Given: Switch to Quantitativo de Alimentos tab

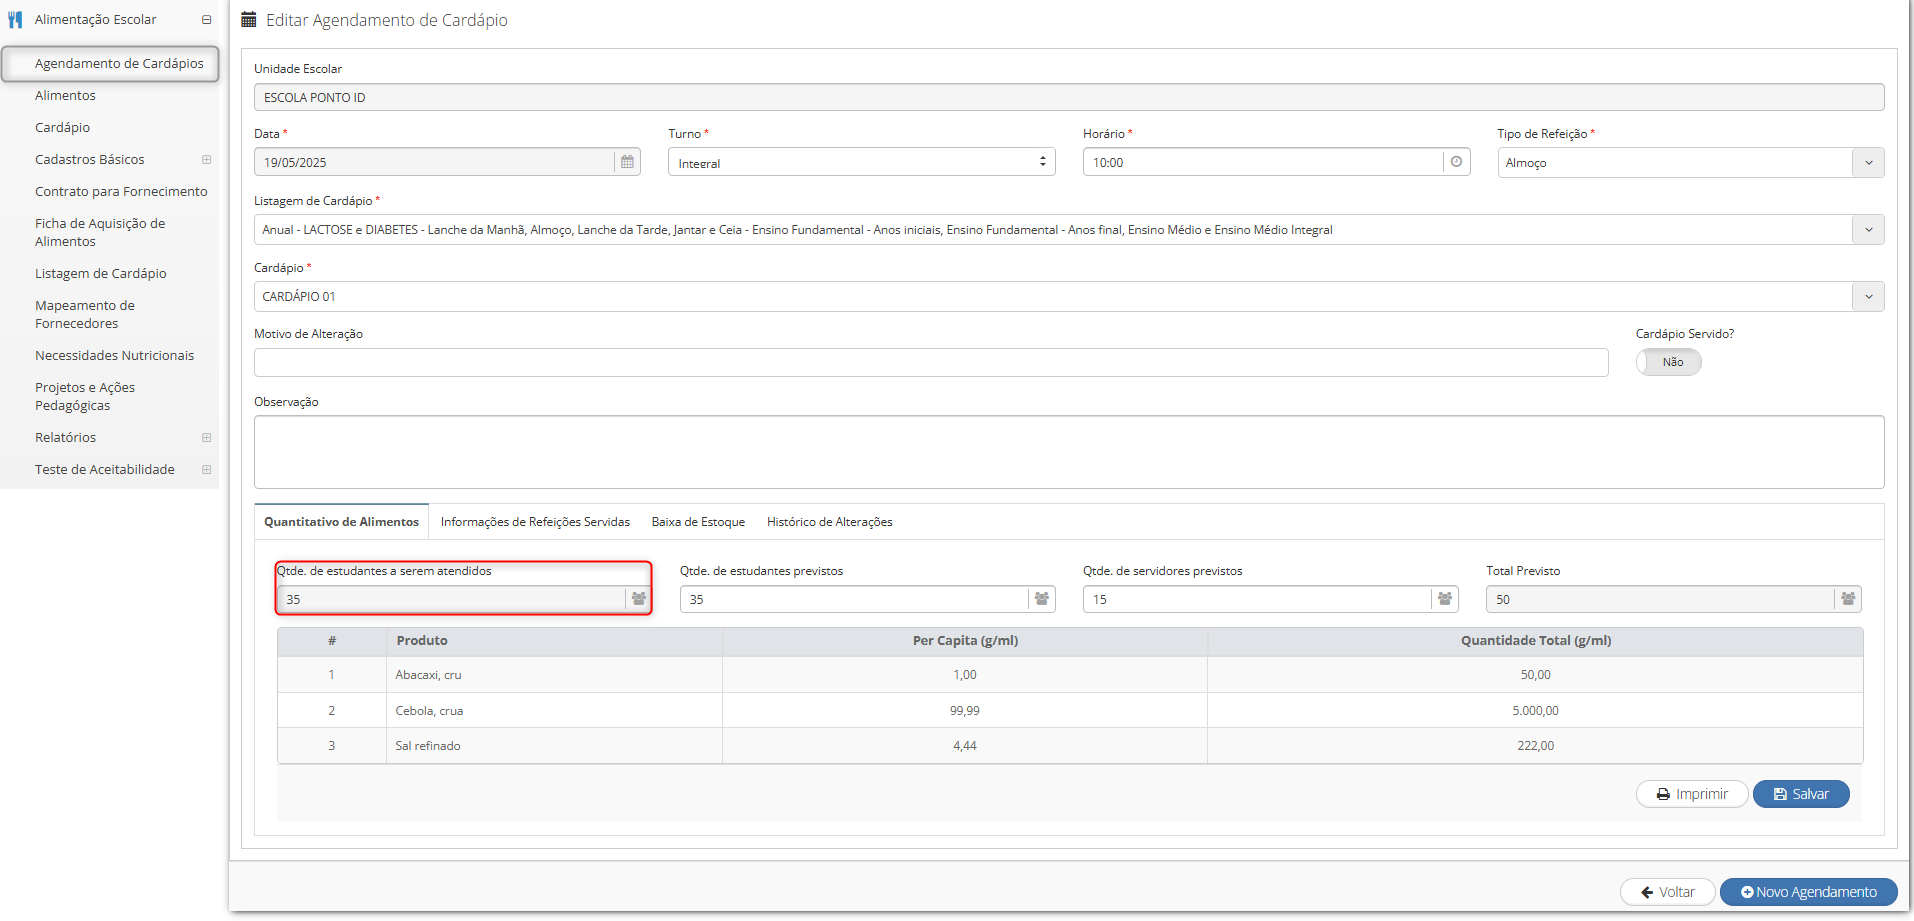Looking at the screenshot, I should 341,522.
